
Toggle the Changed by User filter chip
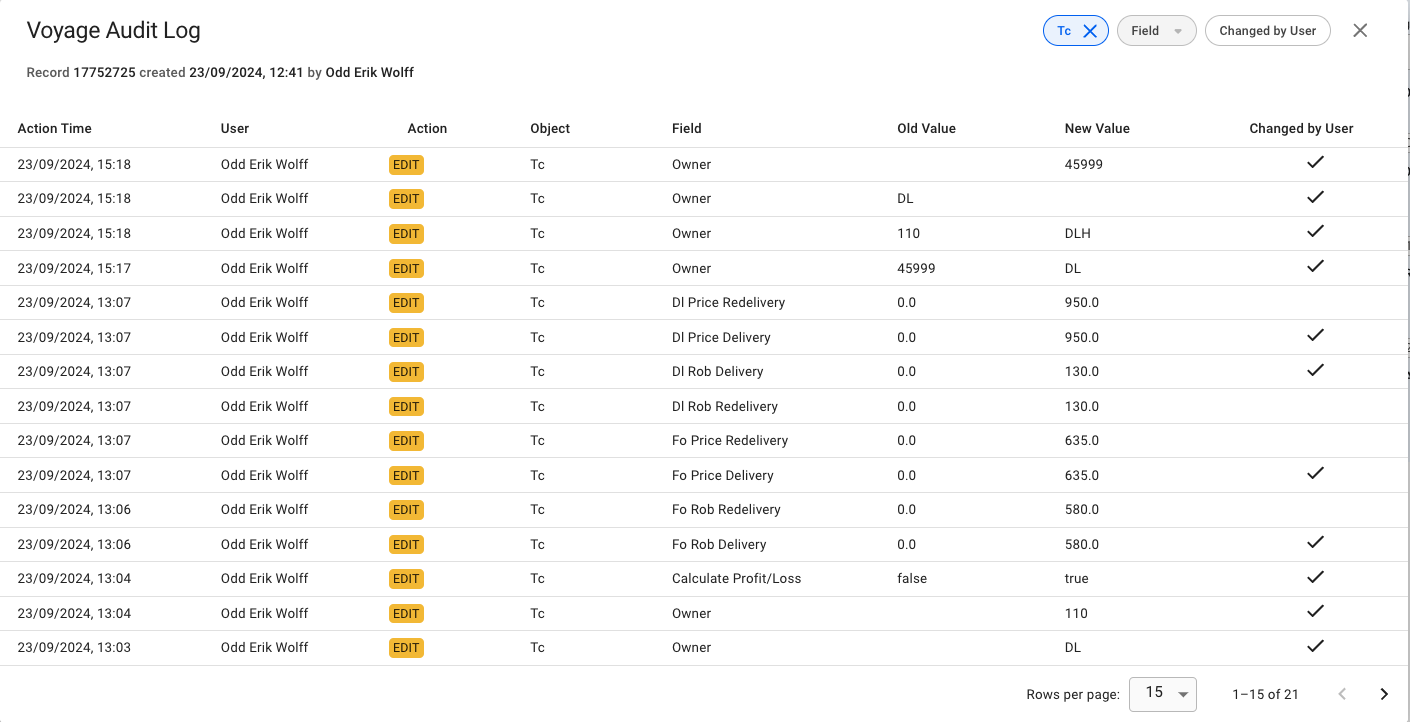coord(1267,31)
